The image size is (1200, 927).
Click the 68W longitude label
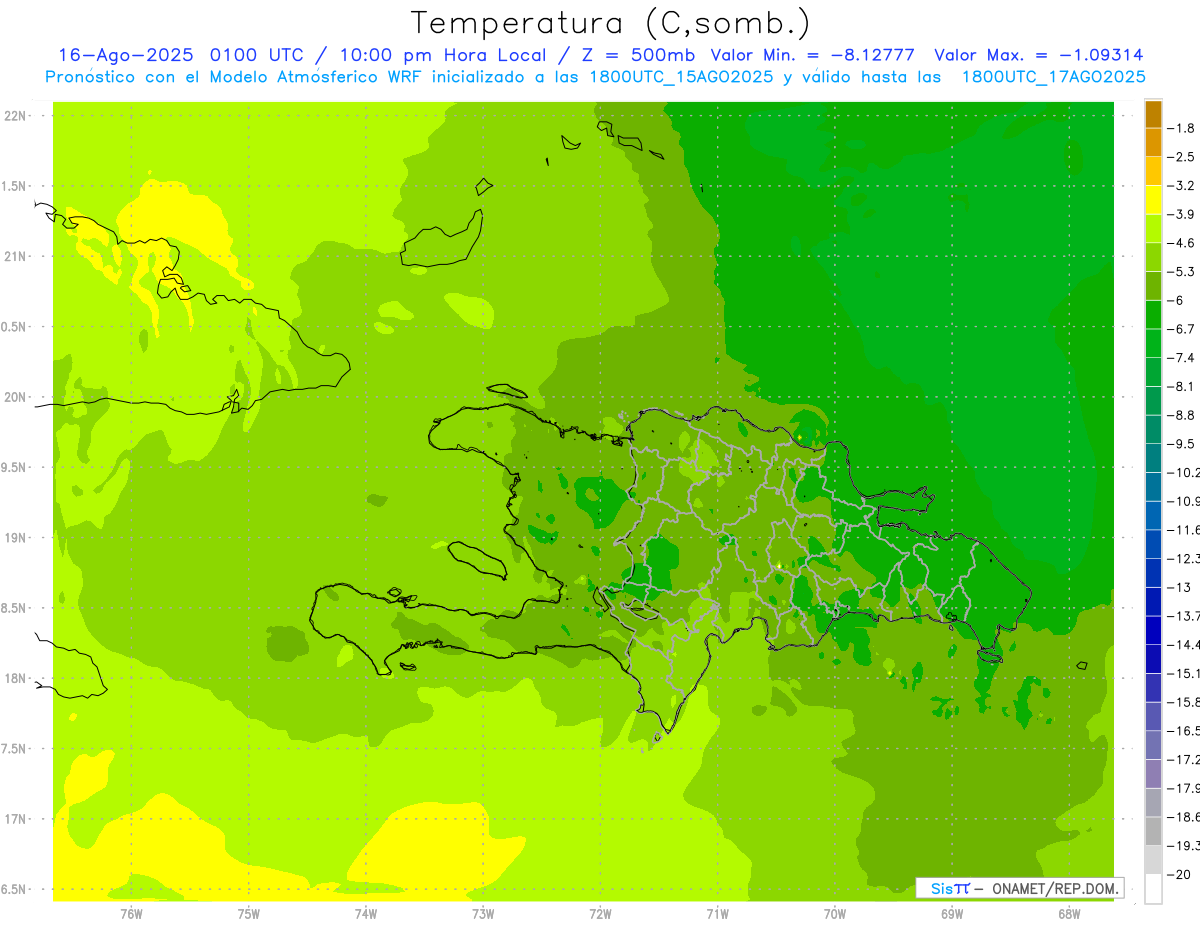click(1069, 913)
